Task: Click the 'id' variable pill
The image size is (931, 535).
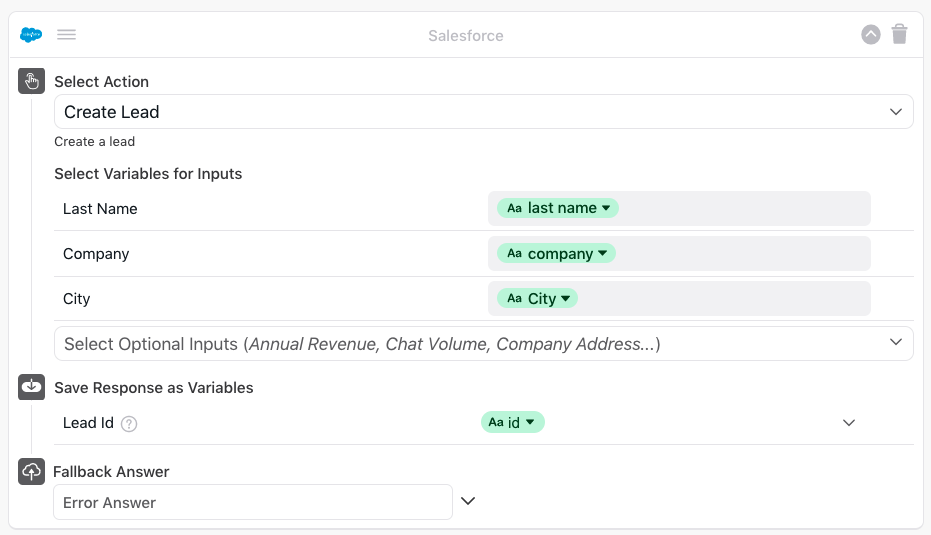Action: [513, 423]
